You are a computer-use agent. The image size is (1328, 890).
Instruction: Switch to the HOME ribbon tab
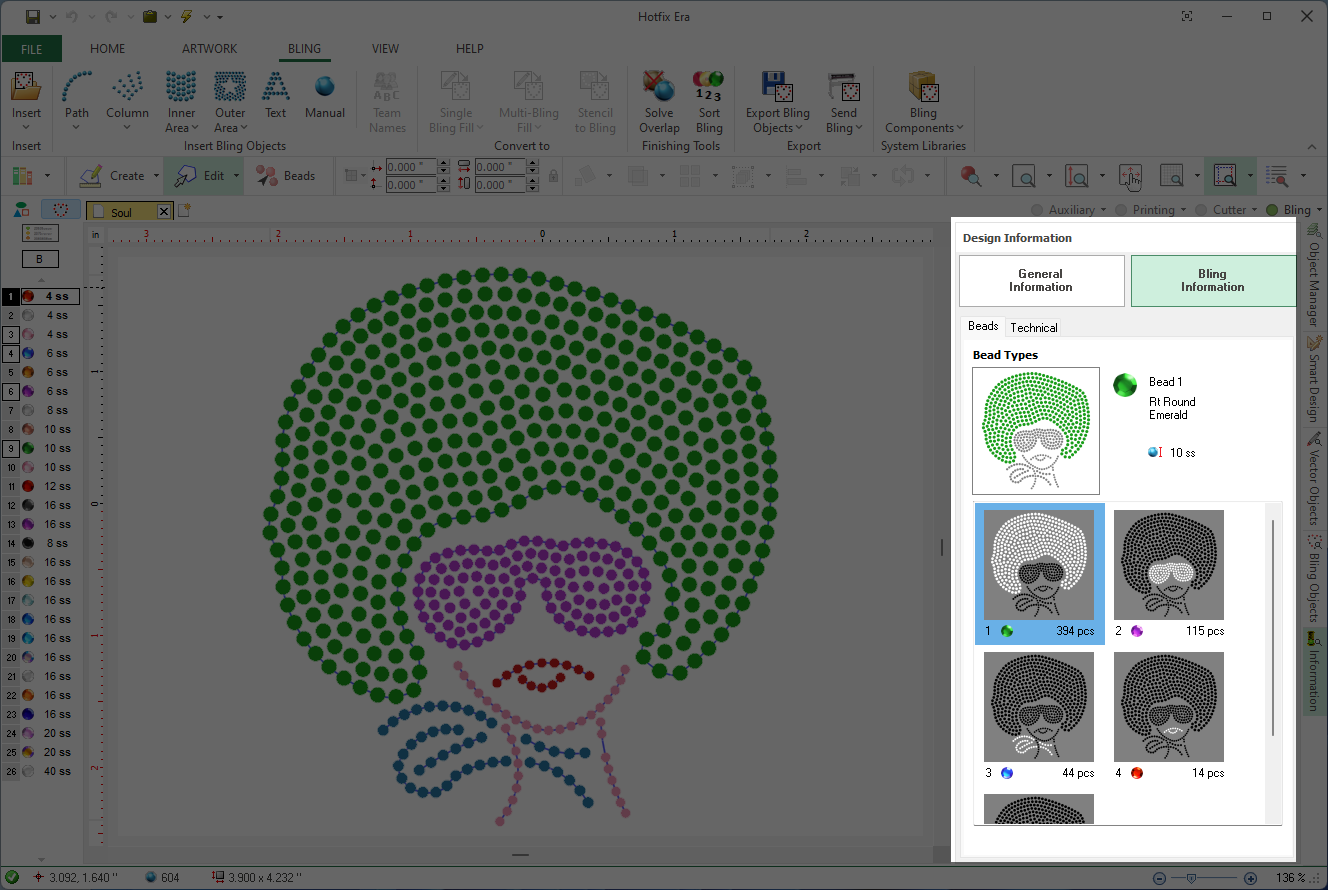tap(108, 48)
